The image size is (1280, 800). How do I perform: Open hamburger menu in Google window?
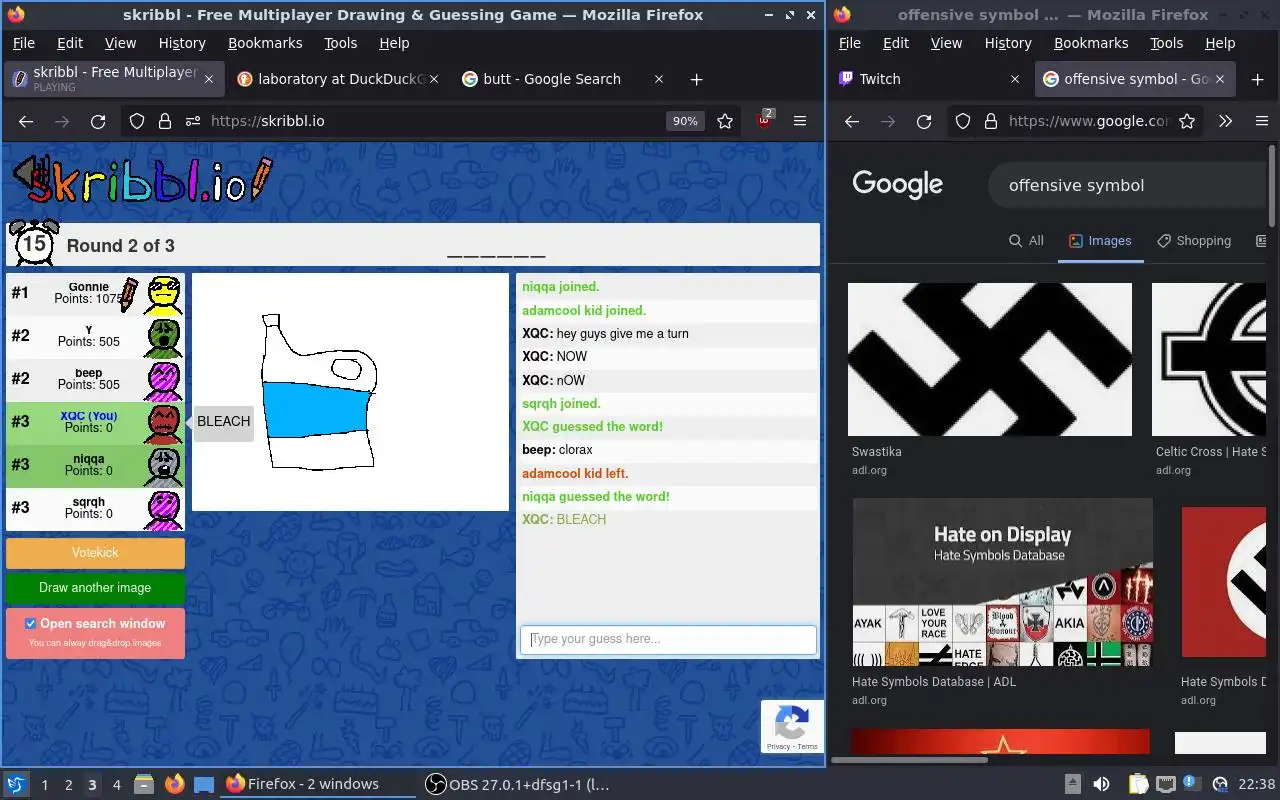[1262, 121]
